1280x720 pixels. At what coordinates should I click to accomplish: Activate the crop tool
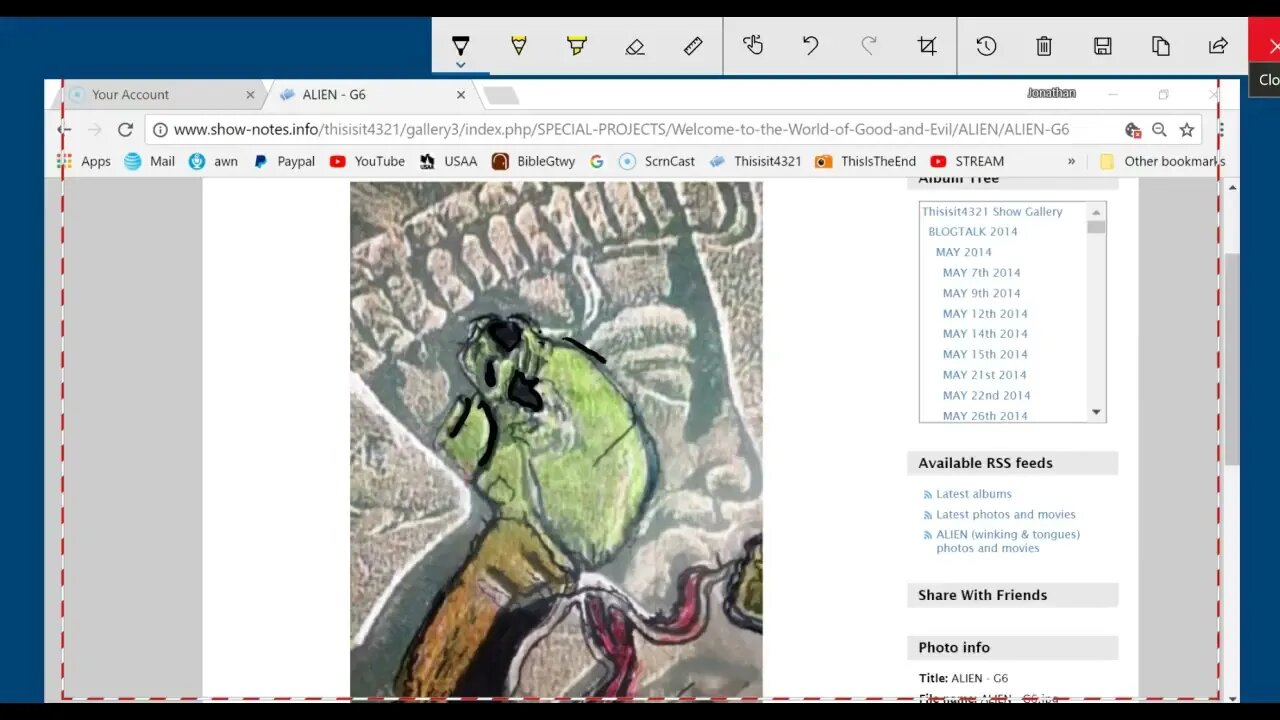point(927,46)
